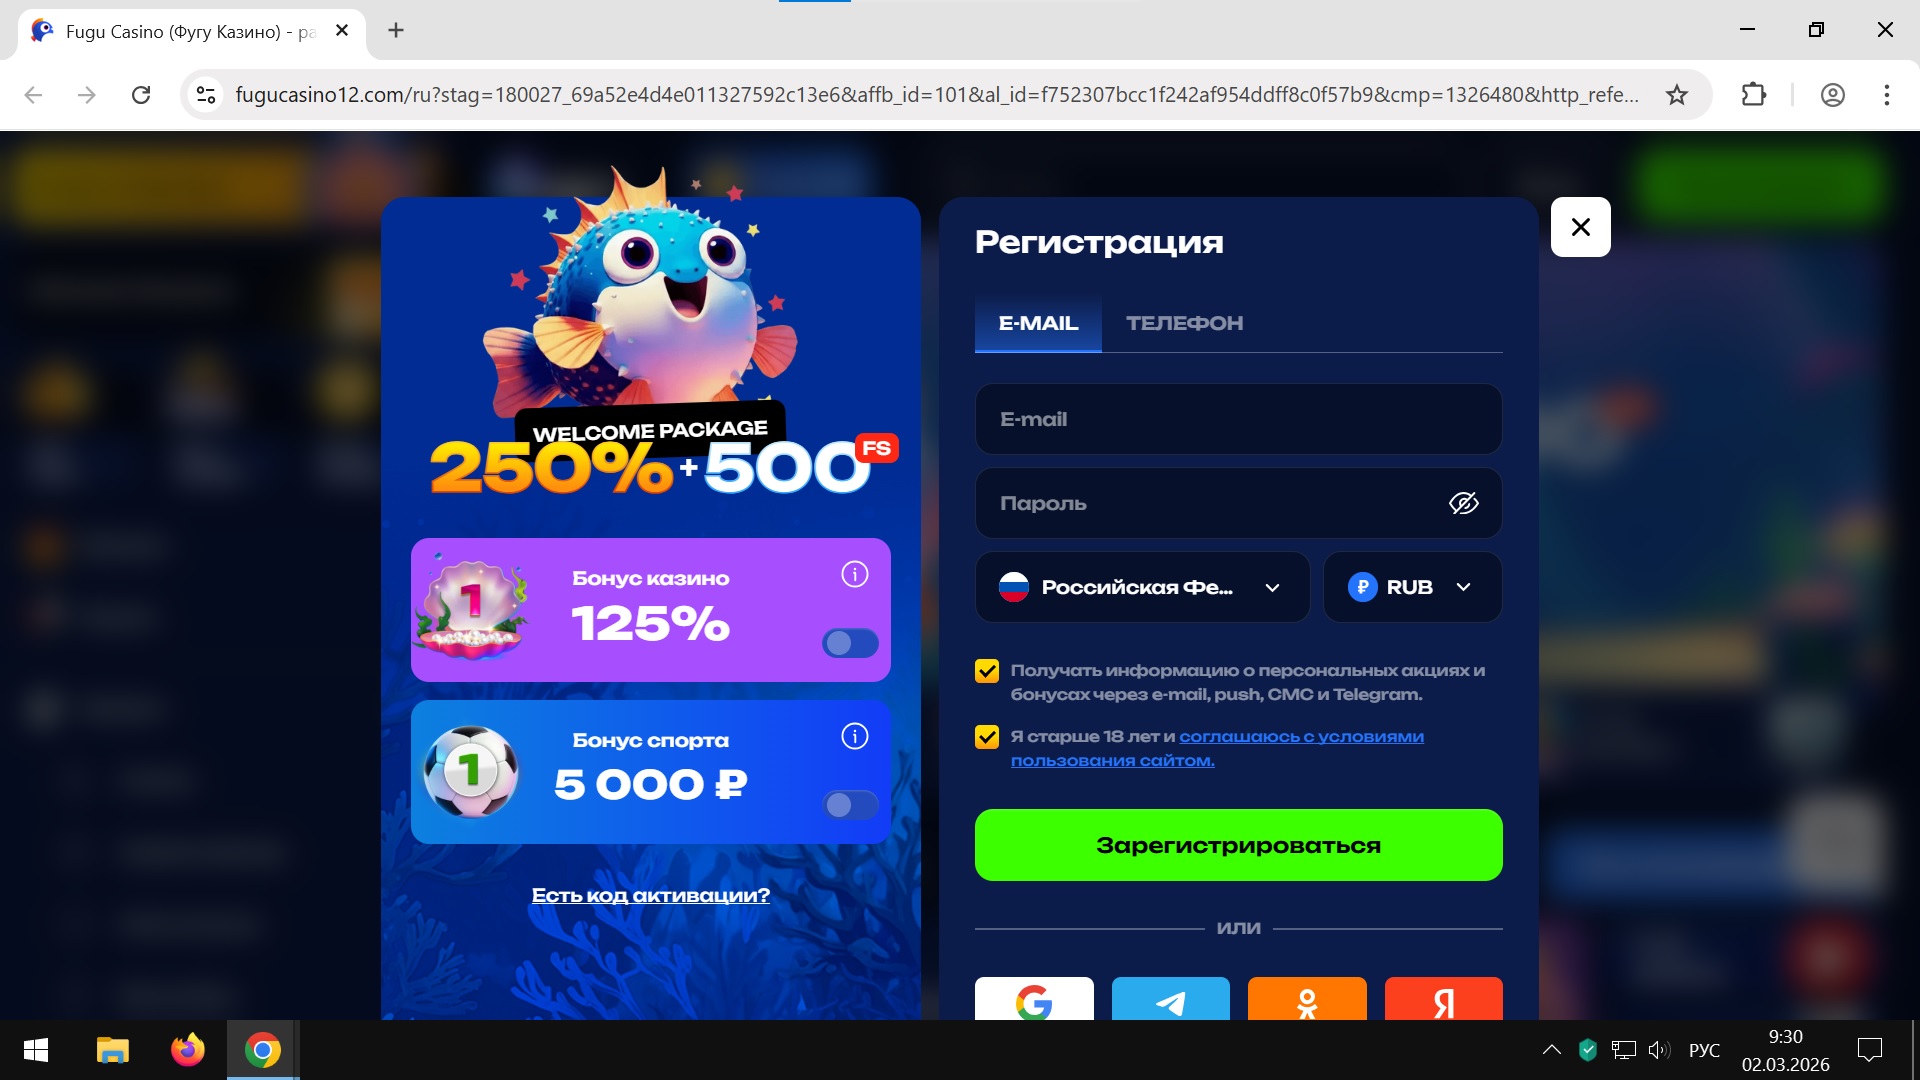Bookmark this page with the star icon
Viewport: 1920px width, 1080px height.
coord(1677,95)
